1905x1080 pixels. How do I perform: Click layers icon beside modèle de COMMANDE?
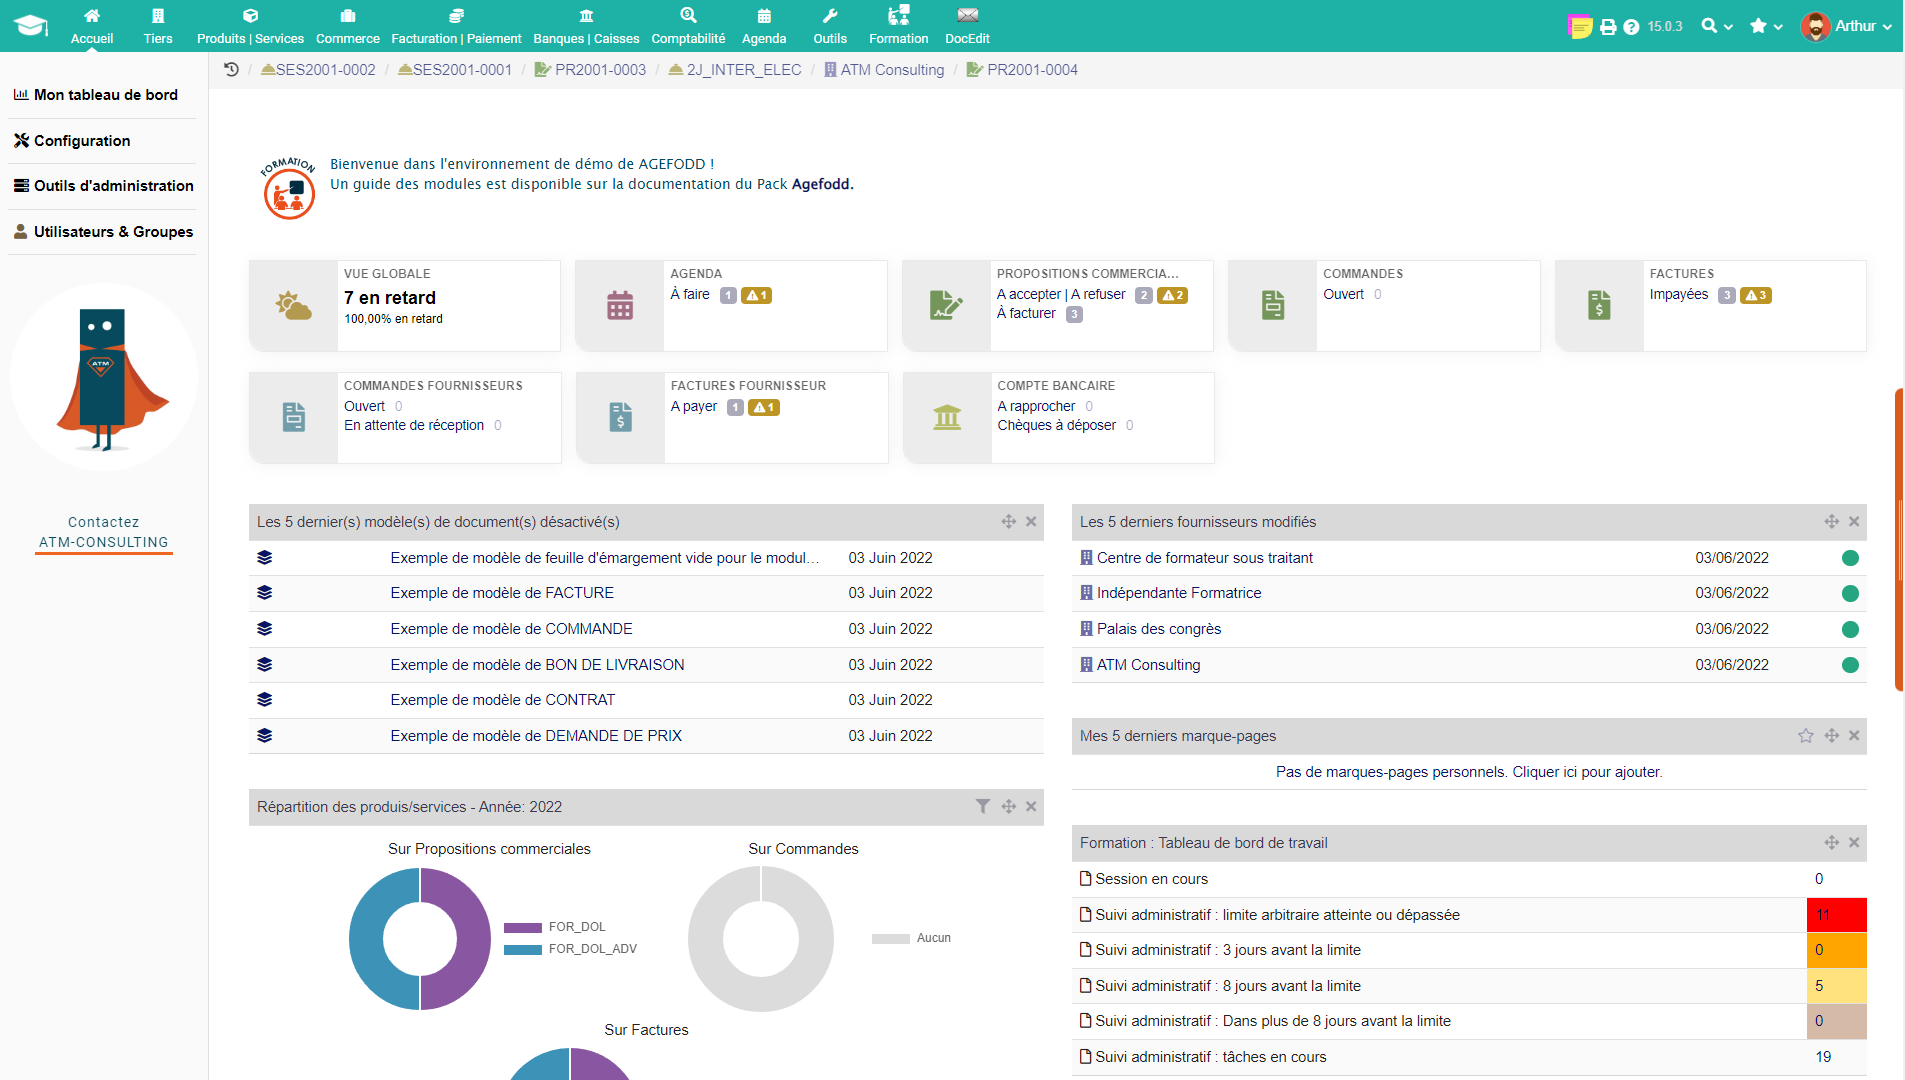pos(264,629)
